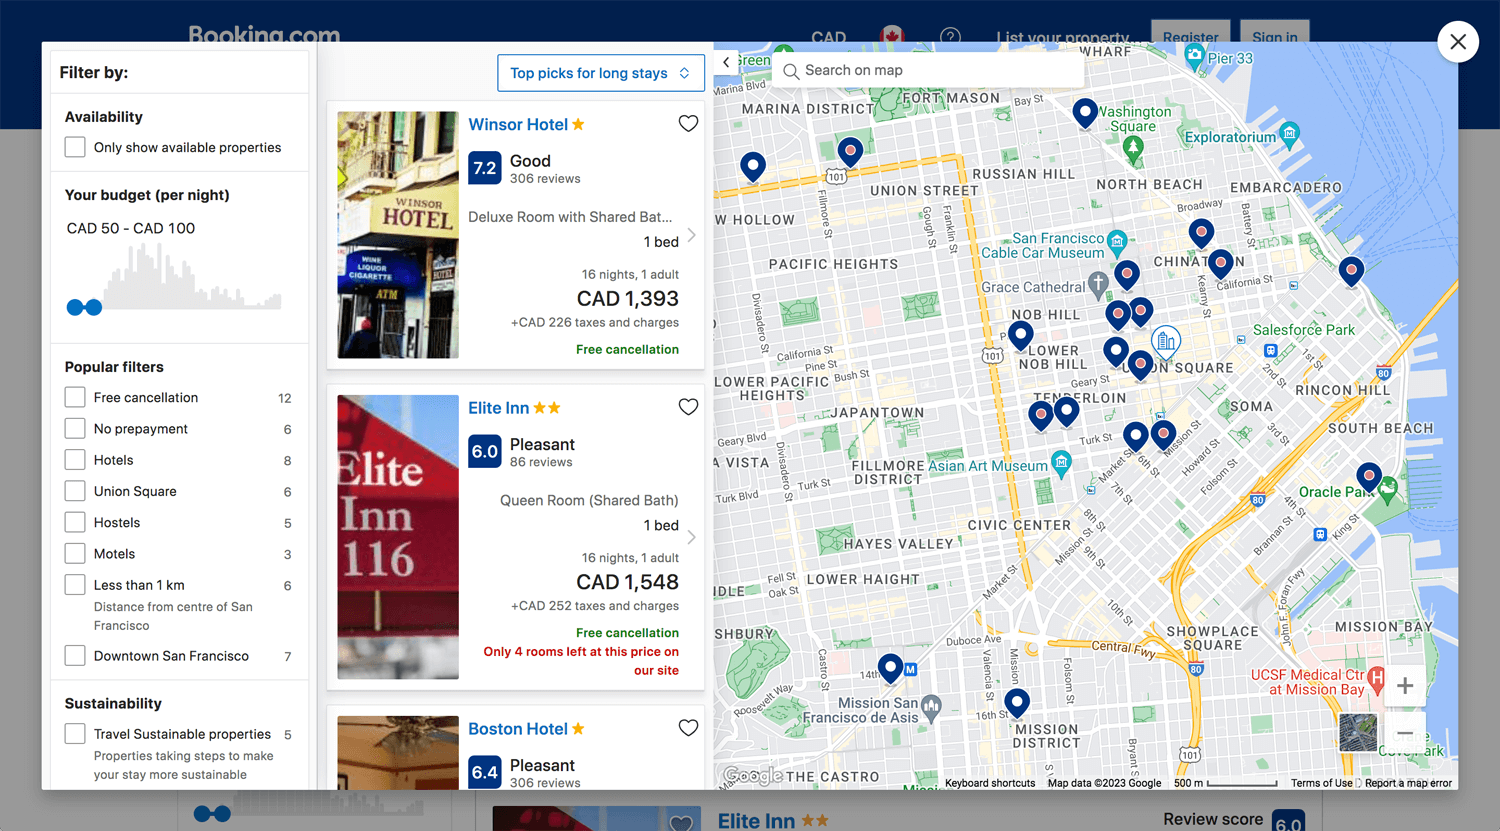The height and width of the screenshot is (831, 1500).
Task: Click the Oracle Park green marker
Action: pyautogui.click(x=1387, y=490)
